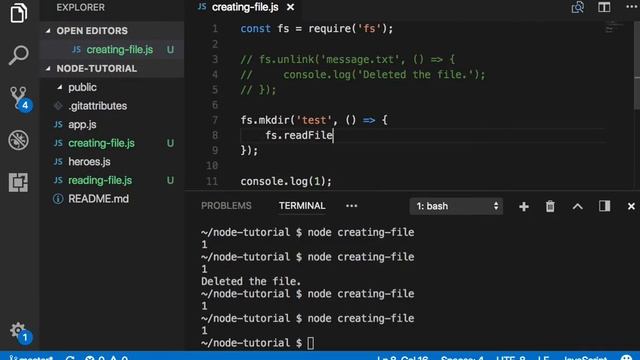The width and height of the screenshot is (640, 360).
Task: Switch to the TERMINAL panel tab
Action: (x=302, y=206)
